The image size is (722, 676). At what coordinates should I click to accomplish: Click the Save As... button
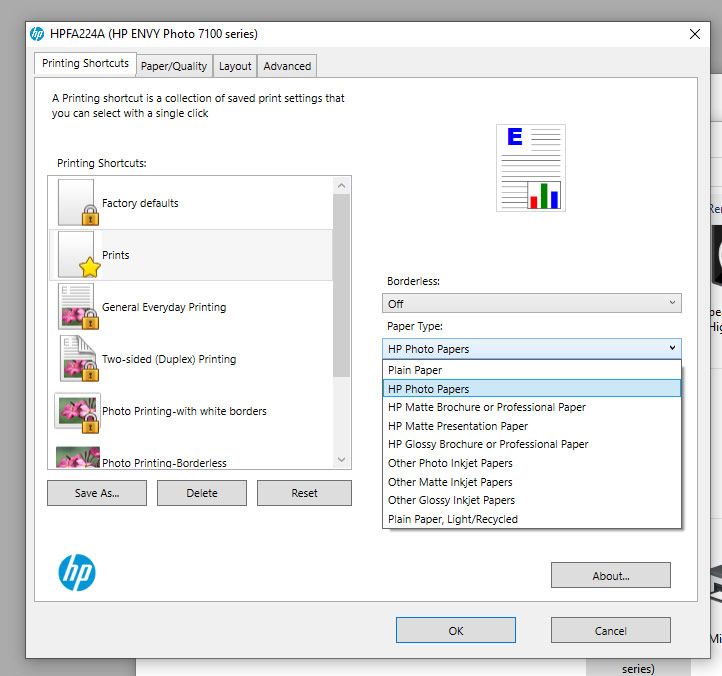(97, 493)
